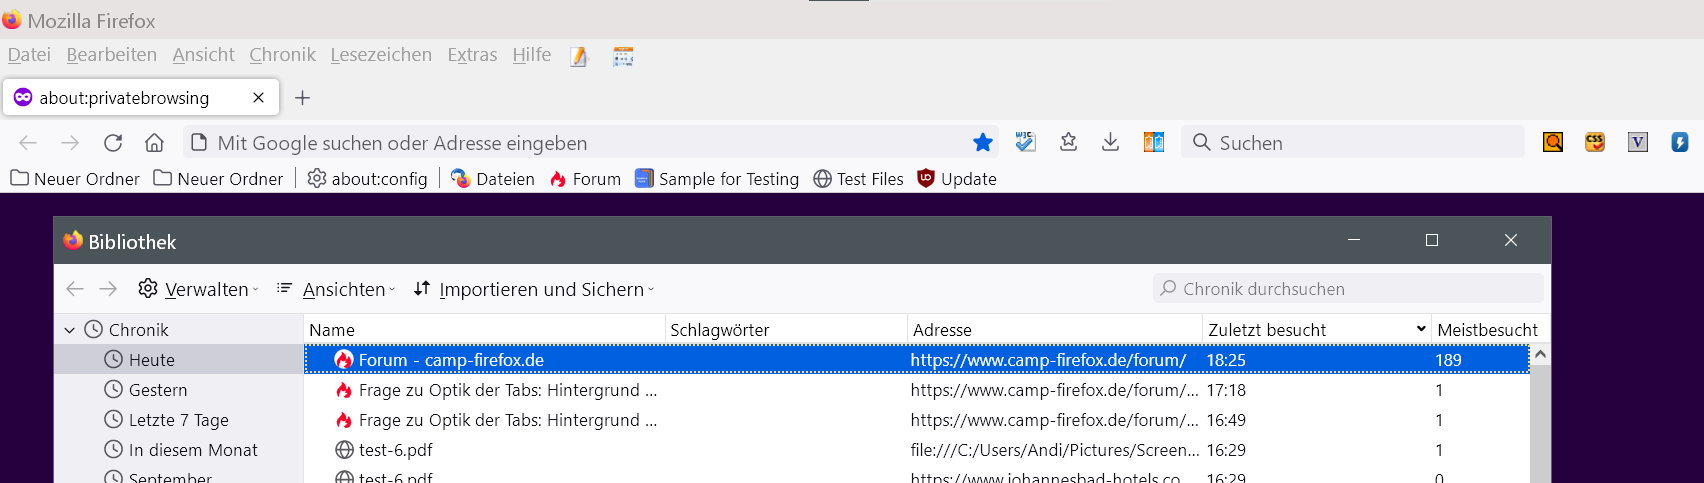This screenshot has height=483, width=1704.
Task: Open the Ansichten dropdown menu
Action: click(x=336, y=289)
